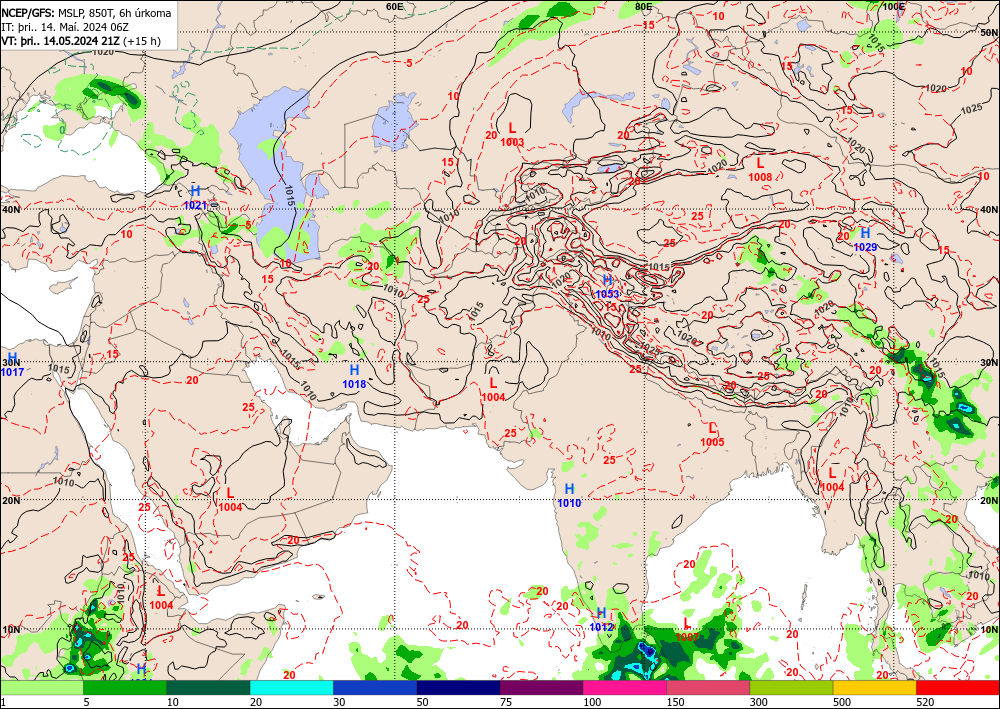1000x709 pixels.
Task: Click the H 1021 high pressure marker
Action: [x=195, y=198]
